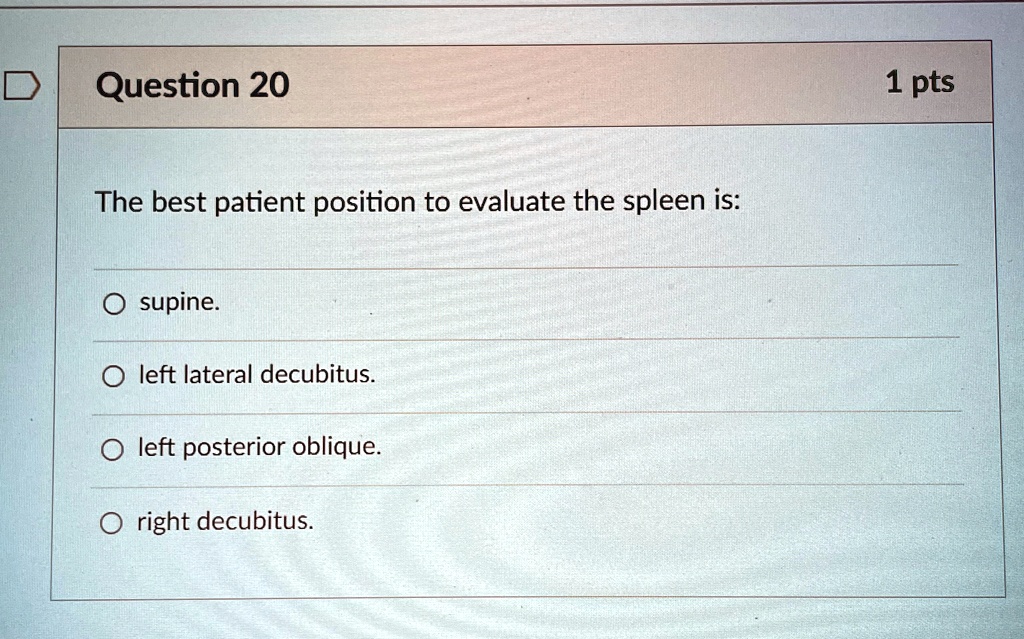
Task: Click the left lateral decubitus label text
Action: click(257, 375)
